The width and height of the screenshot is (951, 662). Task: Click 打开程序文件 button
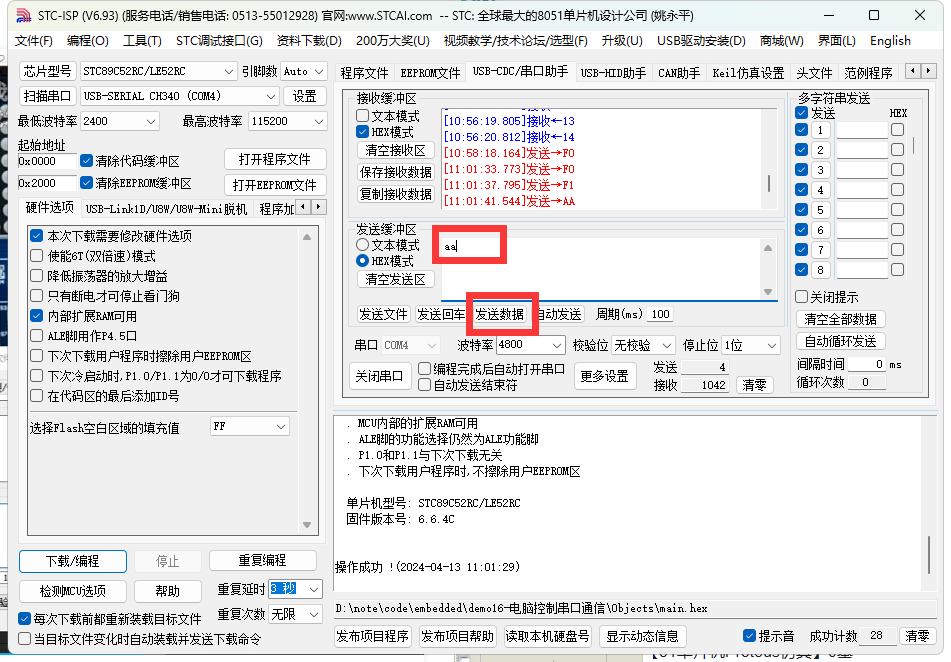(x=275, y=160)
